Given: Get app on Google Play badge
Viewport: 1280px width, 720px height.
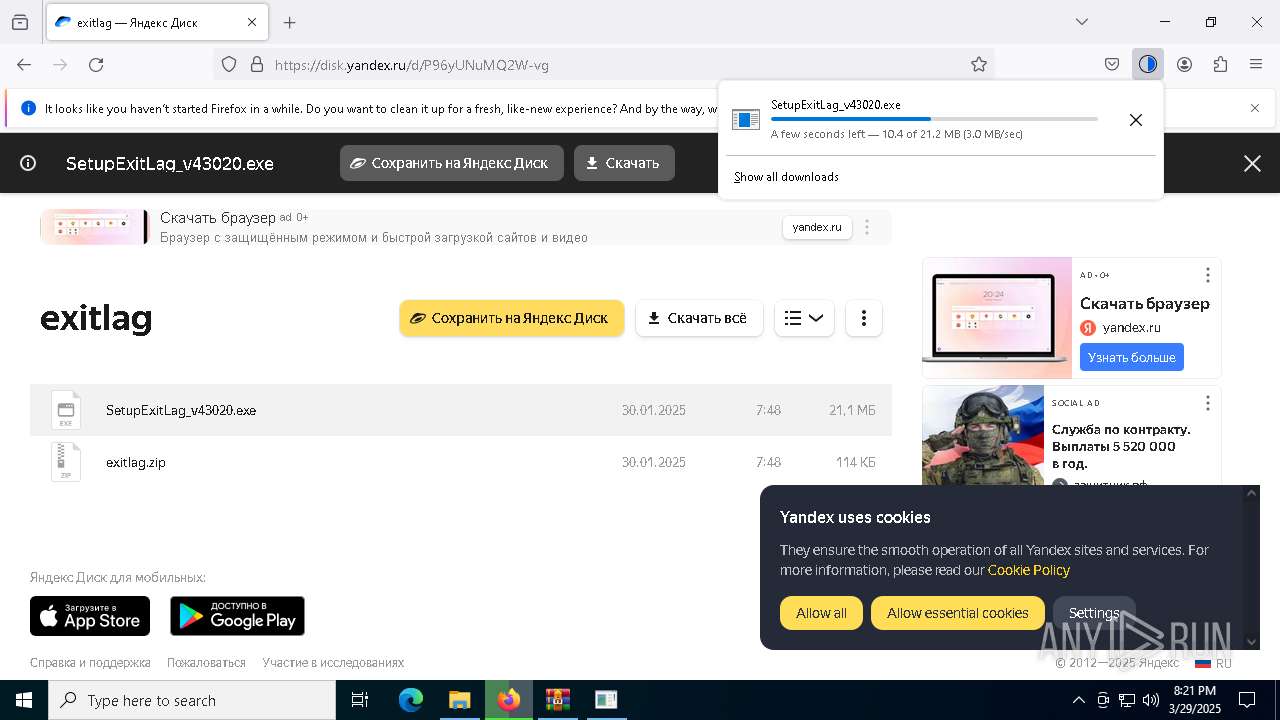Looking at the screenshot, I should coord(237,616).
